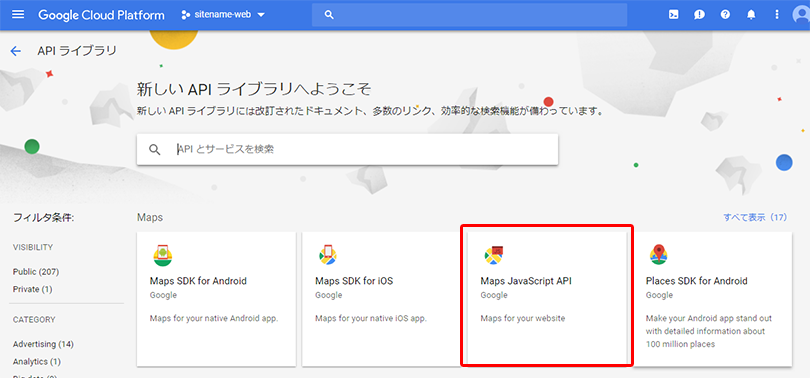This screenshot has width=810, height=378.
Task: Open the three-dot settings menu
Action: click(x=776, y=14)
